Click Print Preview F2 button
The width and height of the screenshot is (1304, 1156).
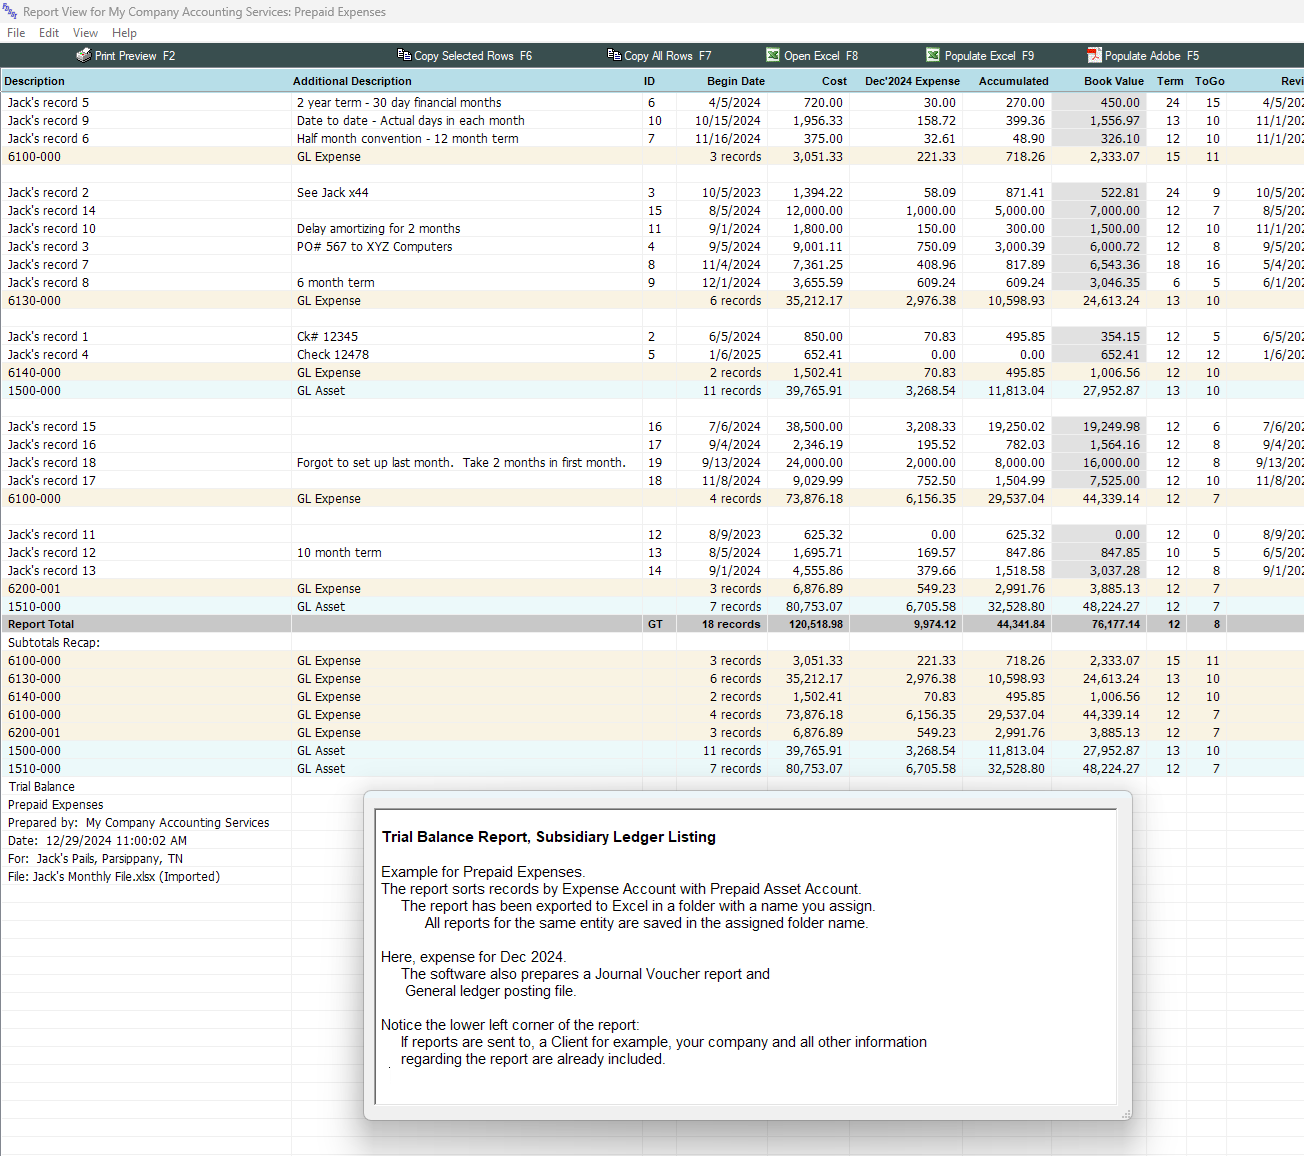pyautogui.click(x=126, y=56)
